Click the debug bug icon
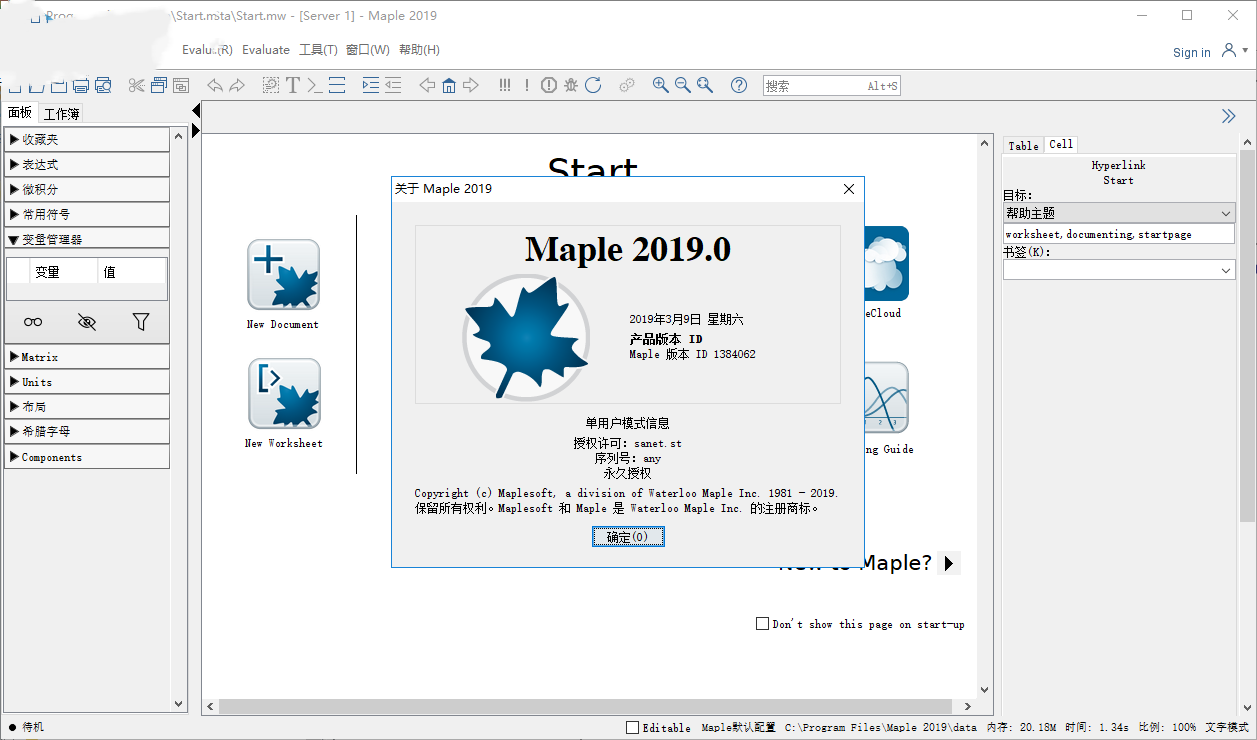The image size is (1257, 740). click(x=571, y=86)
